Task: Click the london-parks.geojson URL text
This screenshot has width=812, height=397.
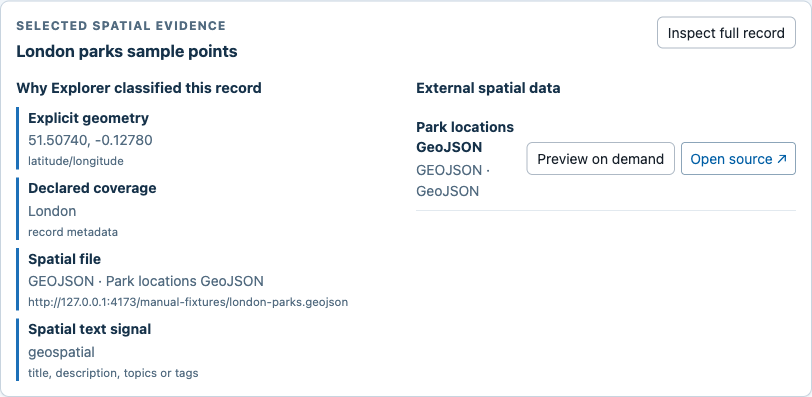Action: [x=188, y=302]
